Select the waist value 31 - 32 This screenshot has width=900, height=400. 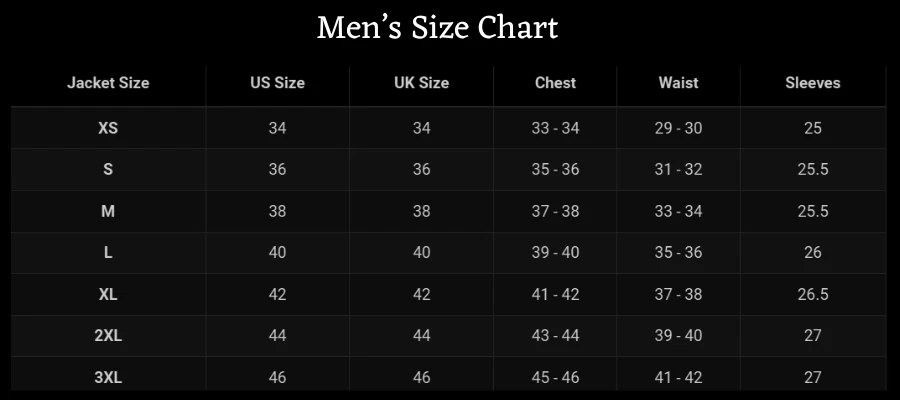pos(678,170)
